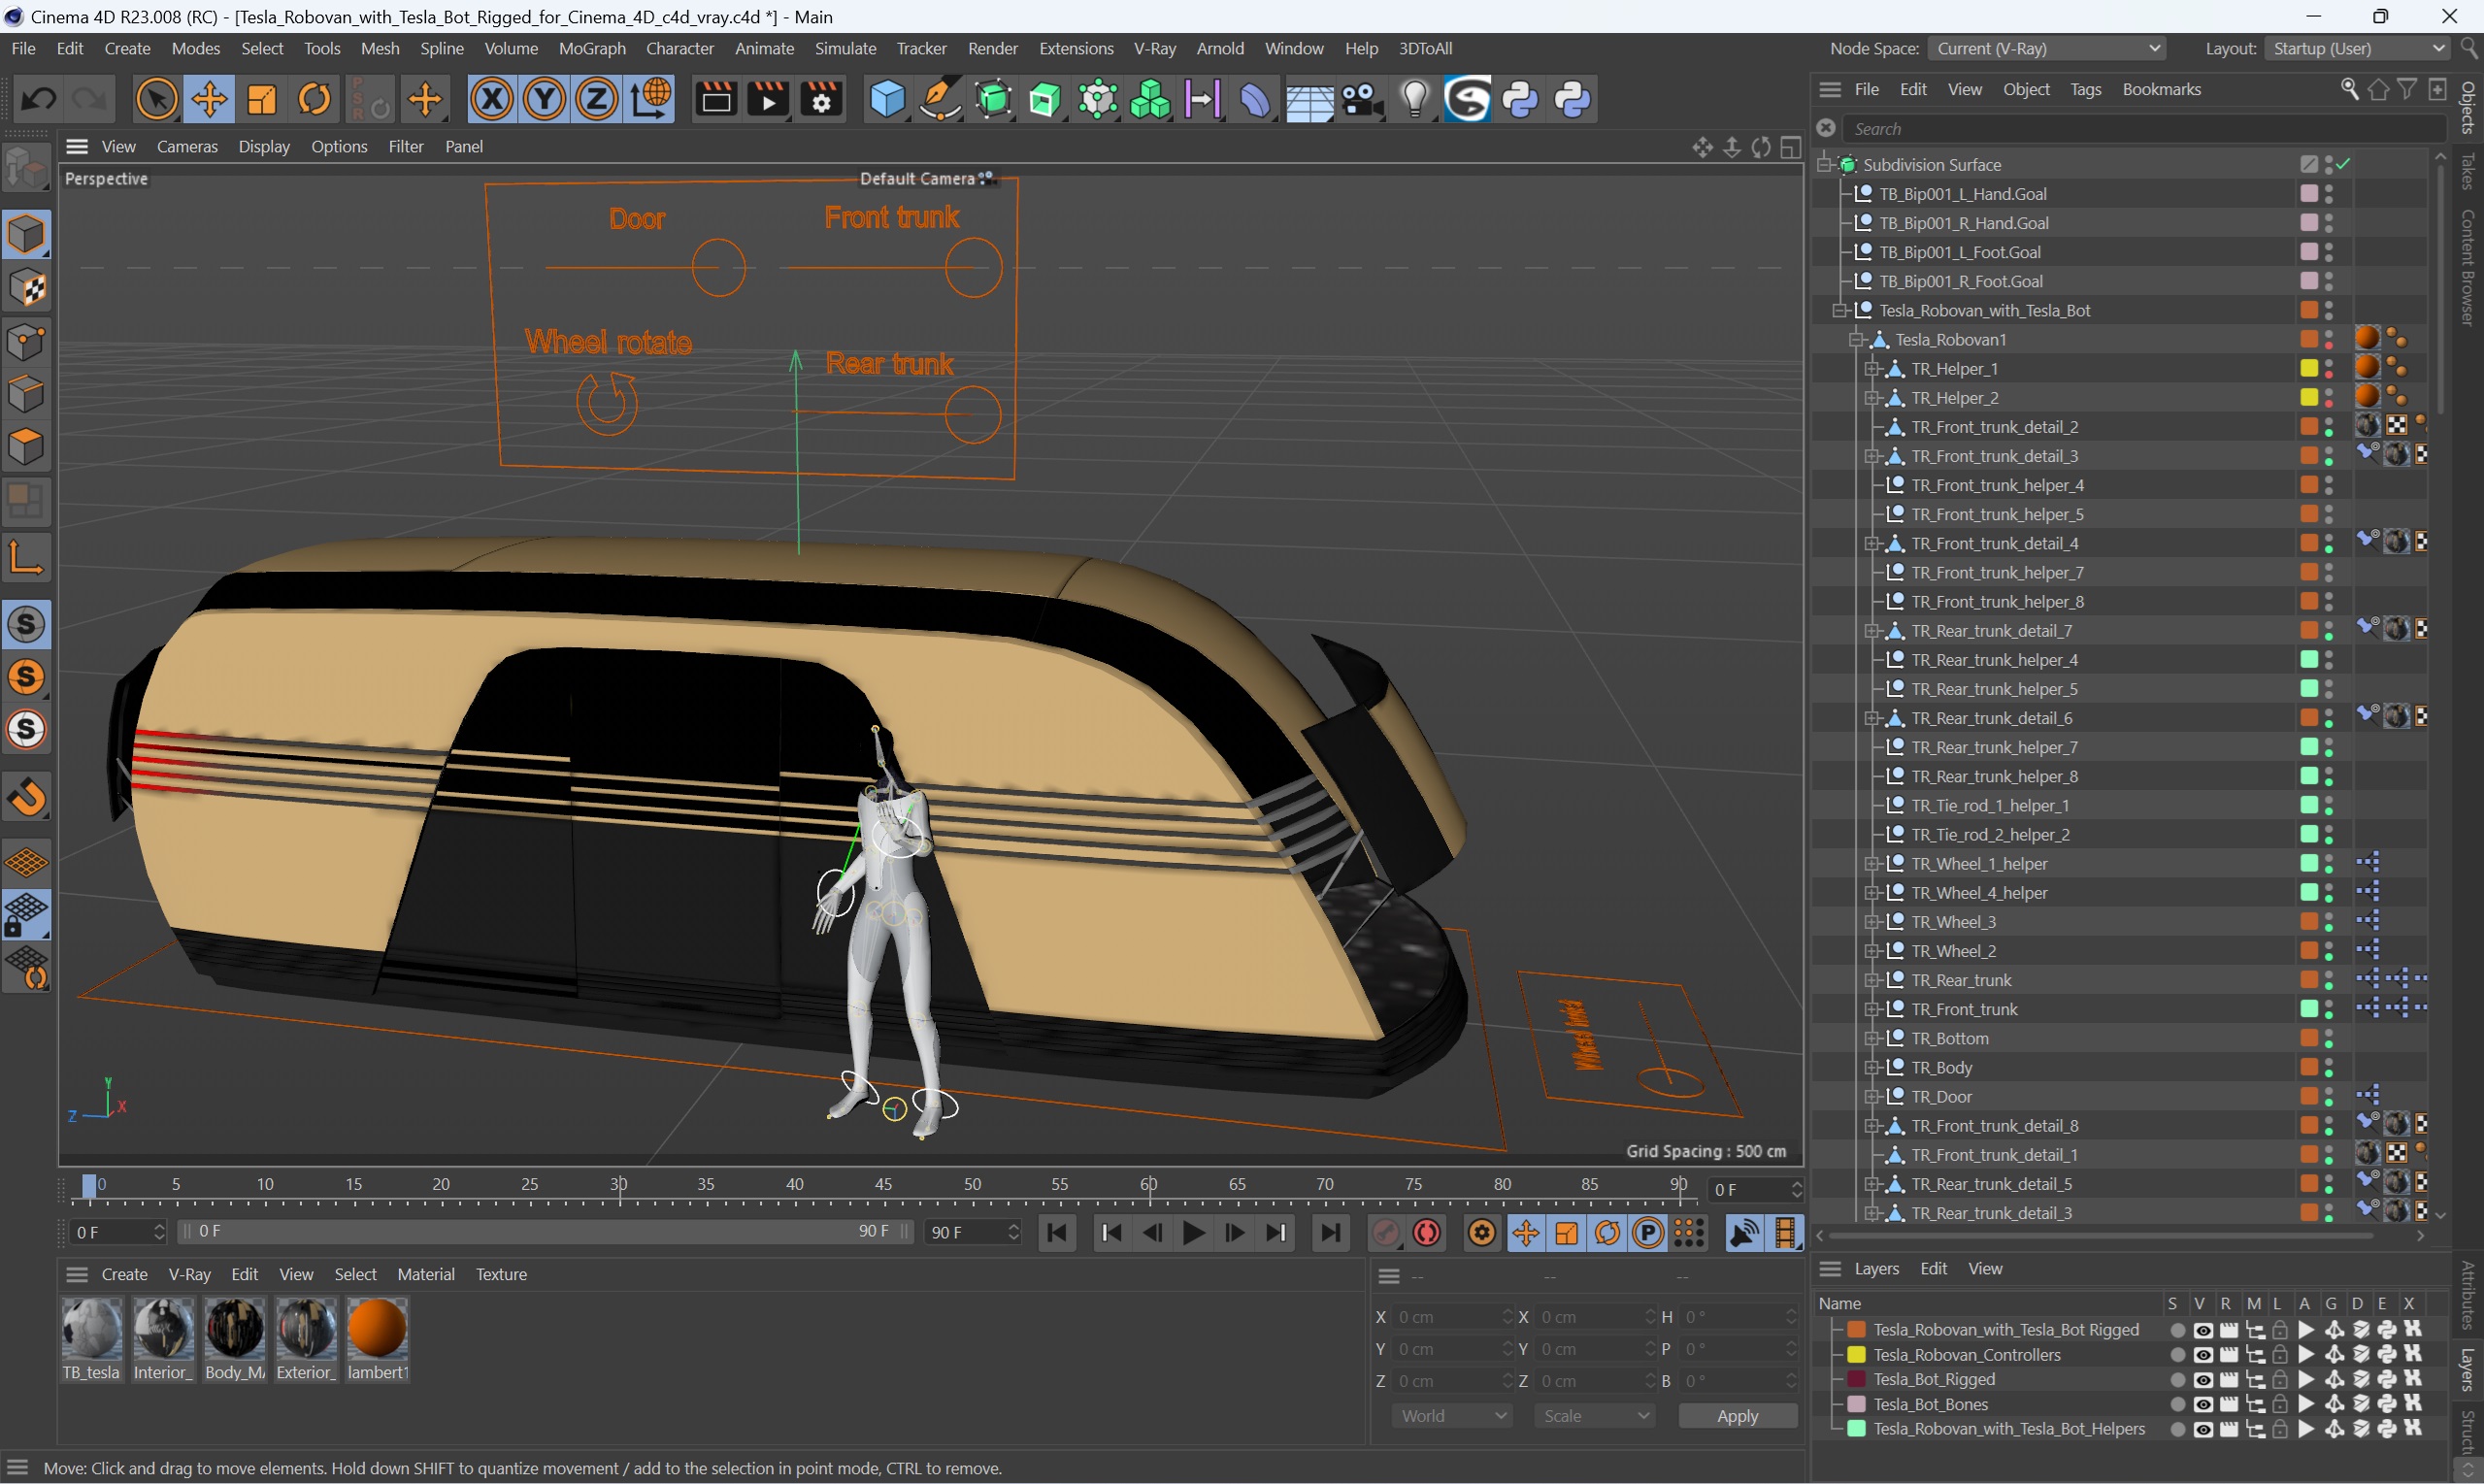Toggle sound playback icon
Viewport: 2484px width, 1484px height.
(1744, 1233)
